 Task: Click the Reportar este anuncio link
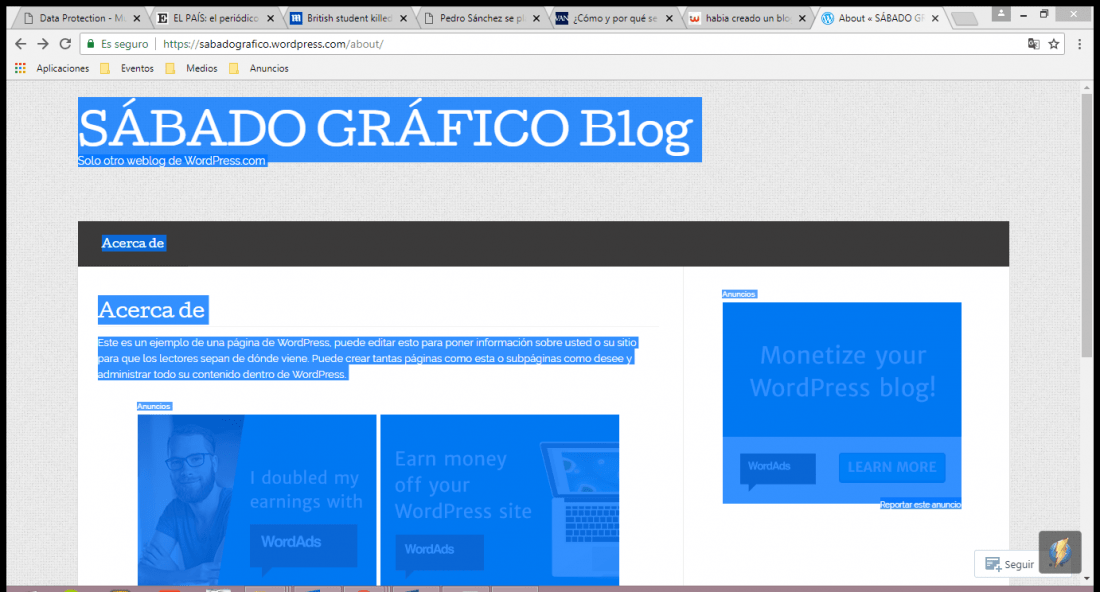(x=920, y=505)
